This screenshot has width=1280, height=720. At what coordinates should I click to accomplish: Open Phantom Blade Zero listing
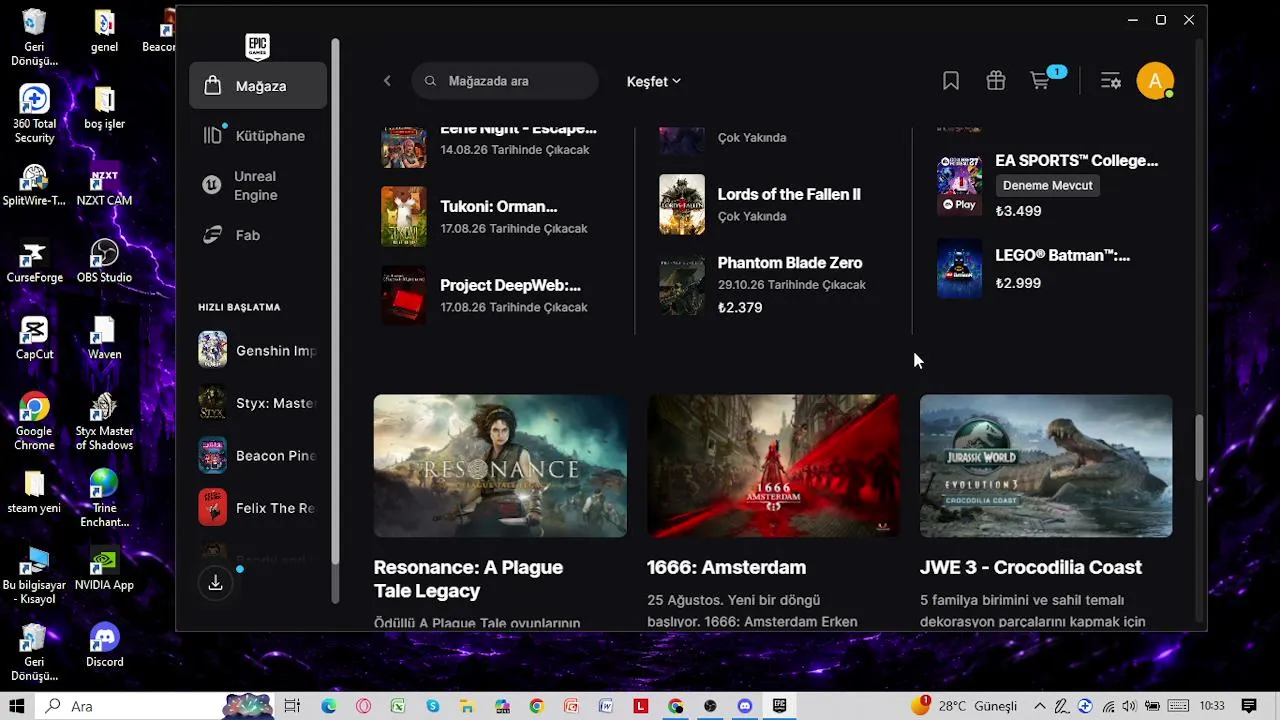[780, 284]
